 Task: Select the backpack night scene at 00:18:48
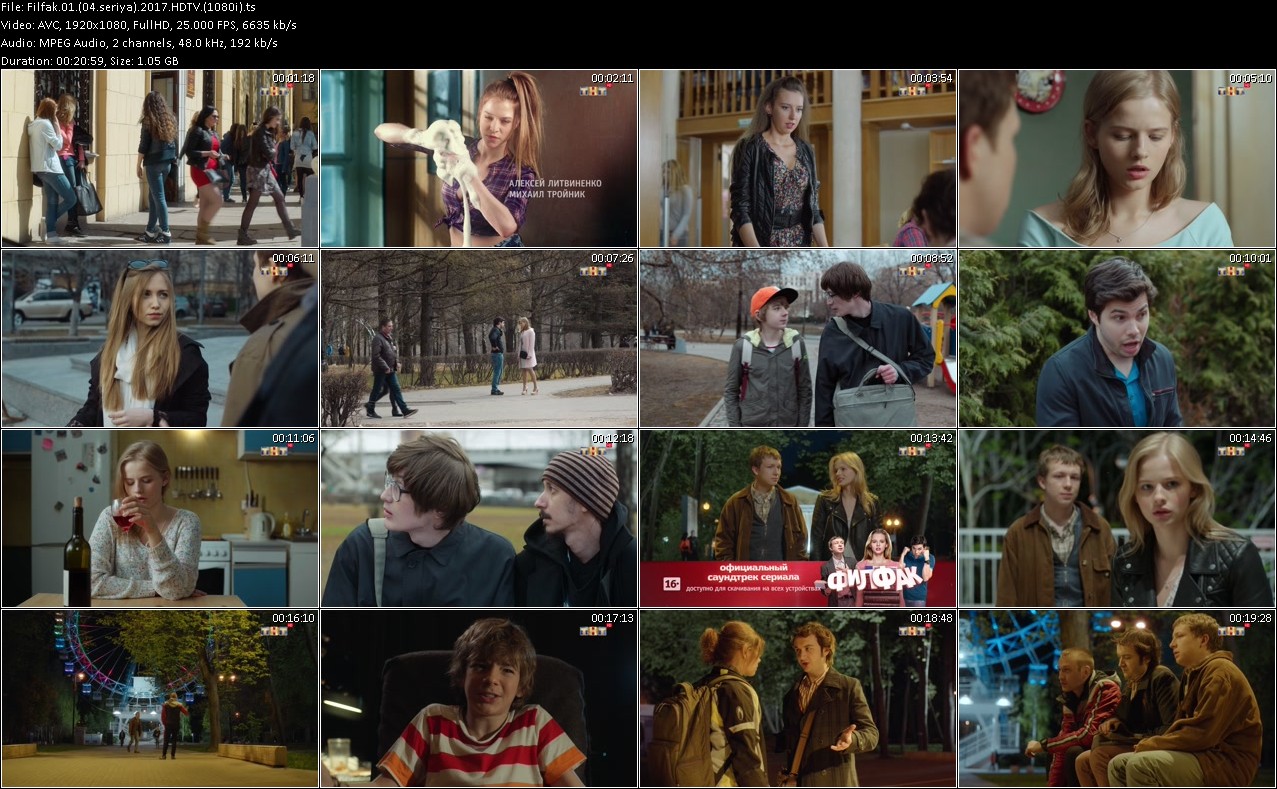click(x=797, y=698)
